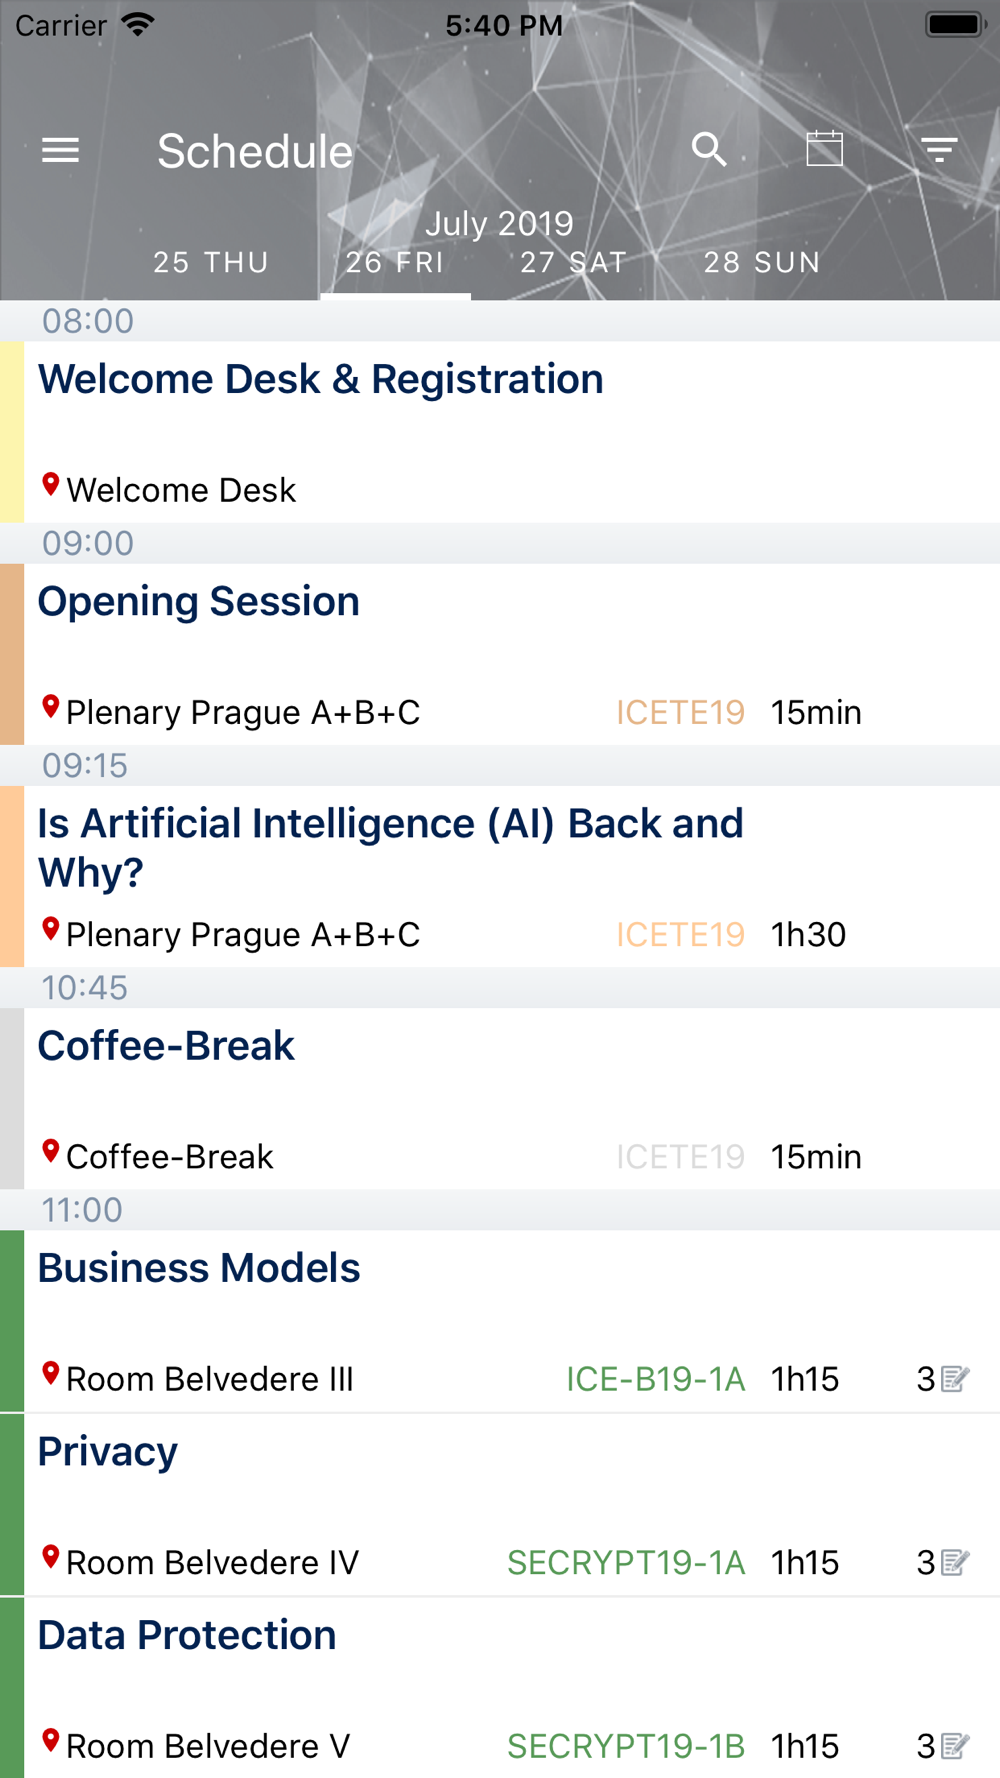Switch to the 25 THU tab
The width and height of the screenshot is (1000, 1778).
point(211,262)
